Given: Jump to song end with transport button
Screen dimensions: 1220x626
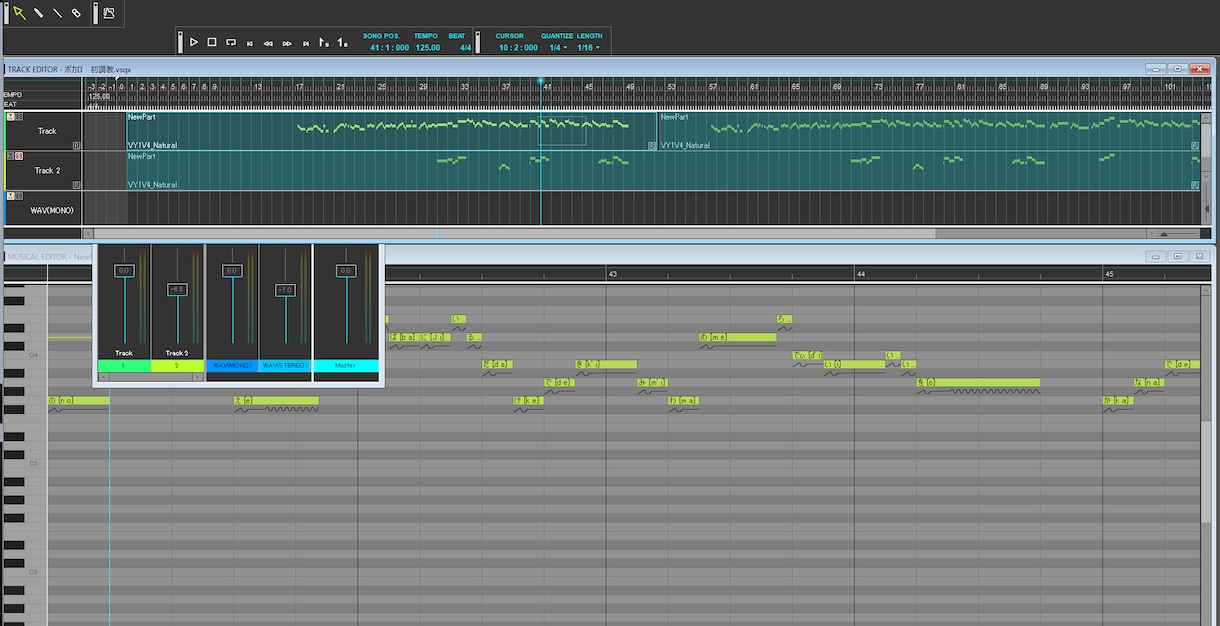Looking at the screenshot, I should point(305,43).
